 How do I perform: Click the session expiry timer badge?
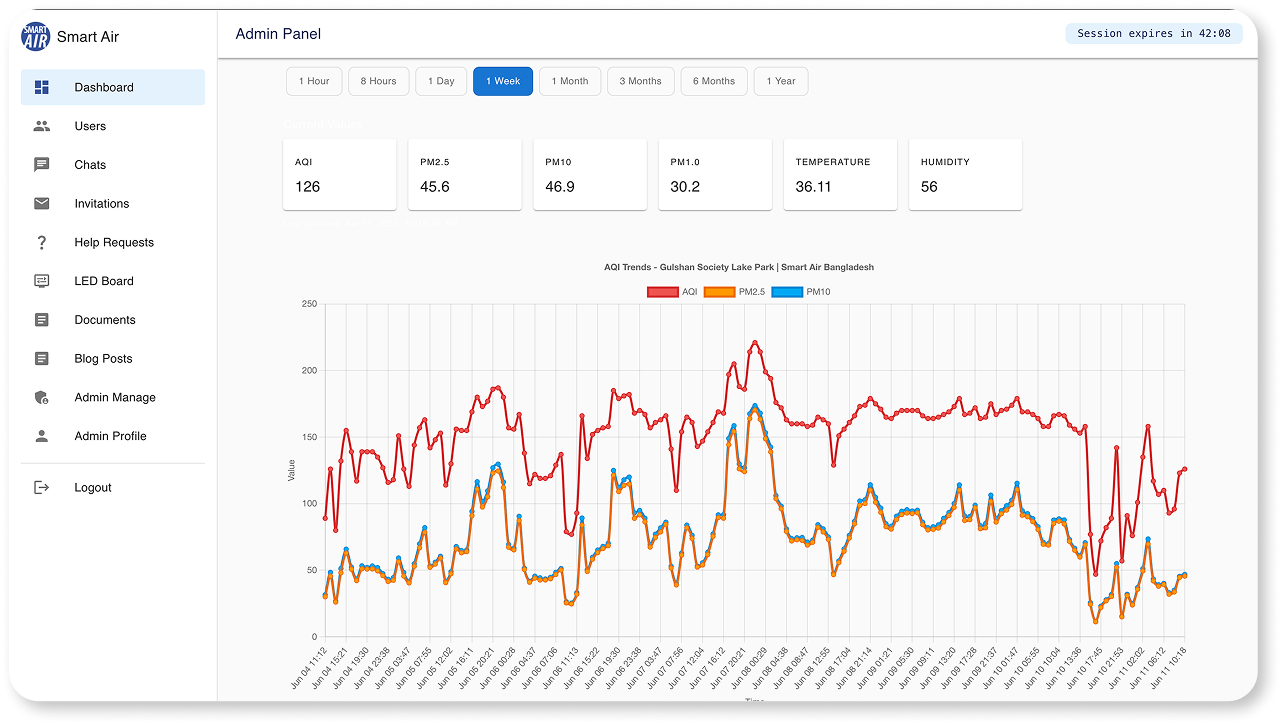tap(1154, 34)
